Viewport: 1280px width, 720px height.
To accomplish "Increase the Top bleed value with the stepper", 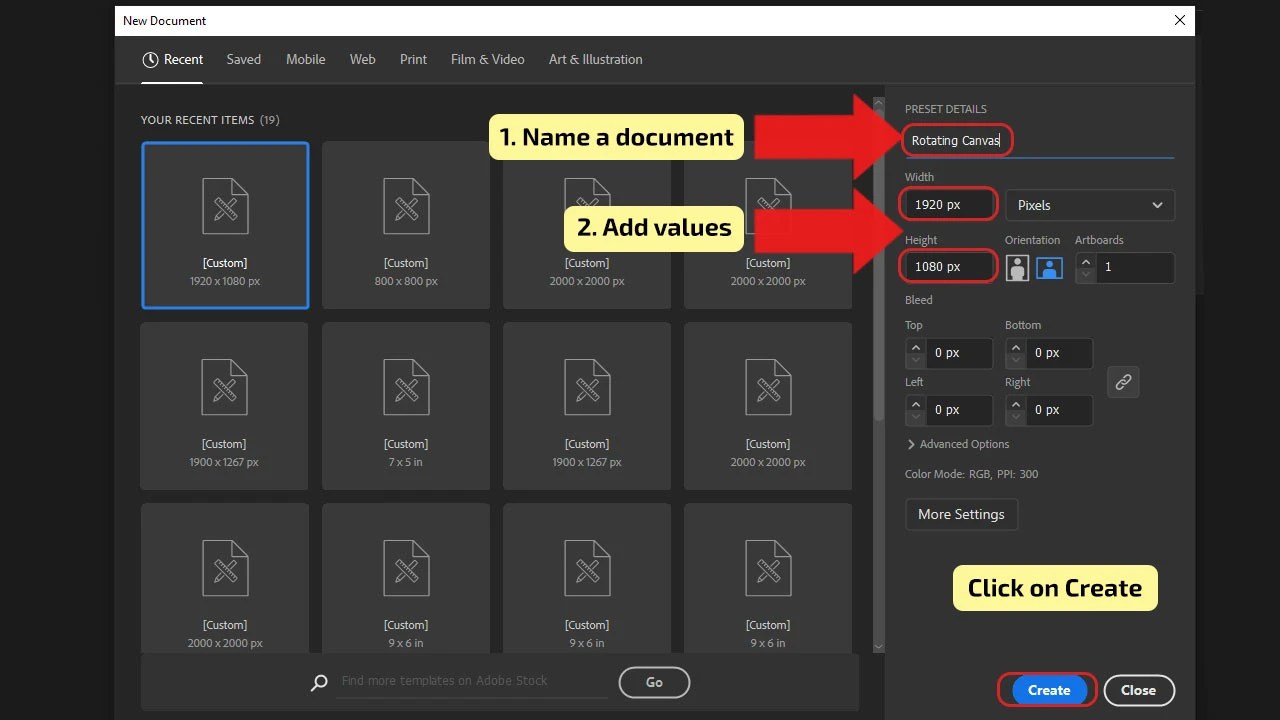I will pyautogui.click(x=915, y=347).
